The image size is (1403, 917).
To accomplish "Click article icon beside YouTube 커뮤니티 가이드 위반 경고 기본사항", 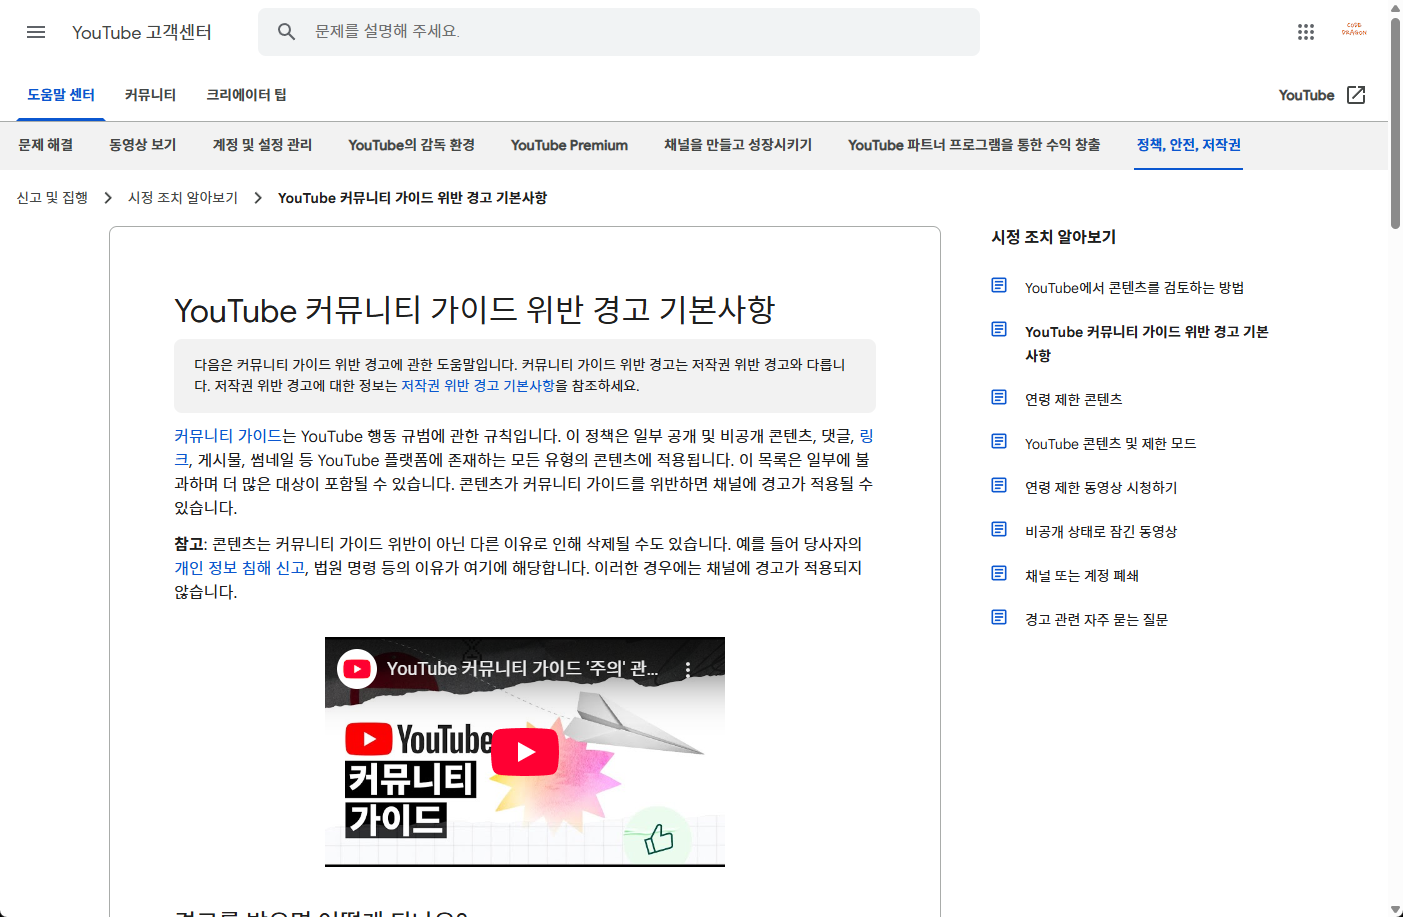I will coord(999,330).
